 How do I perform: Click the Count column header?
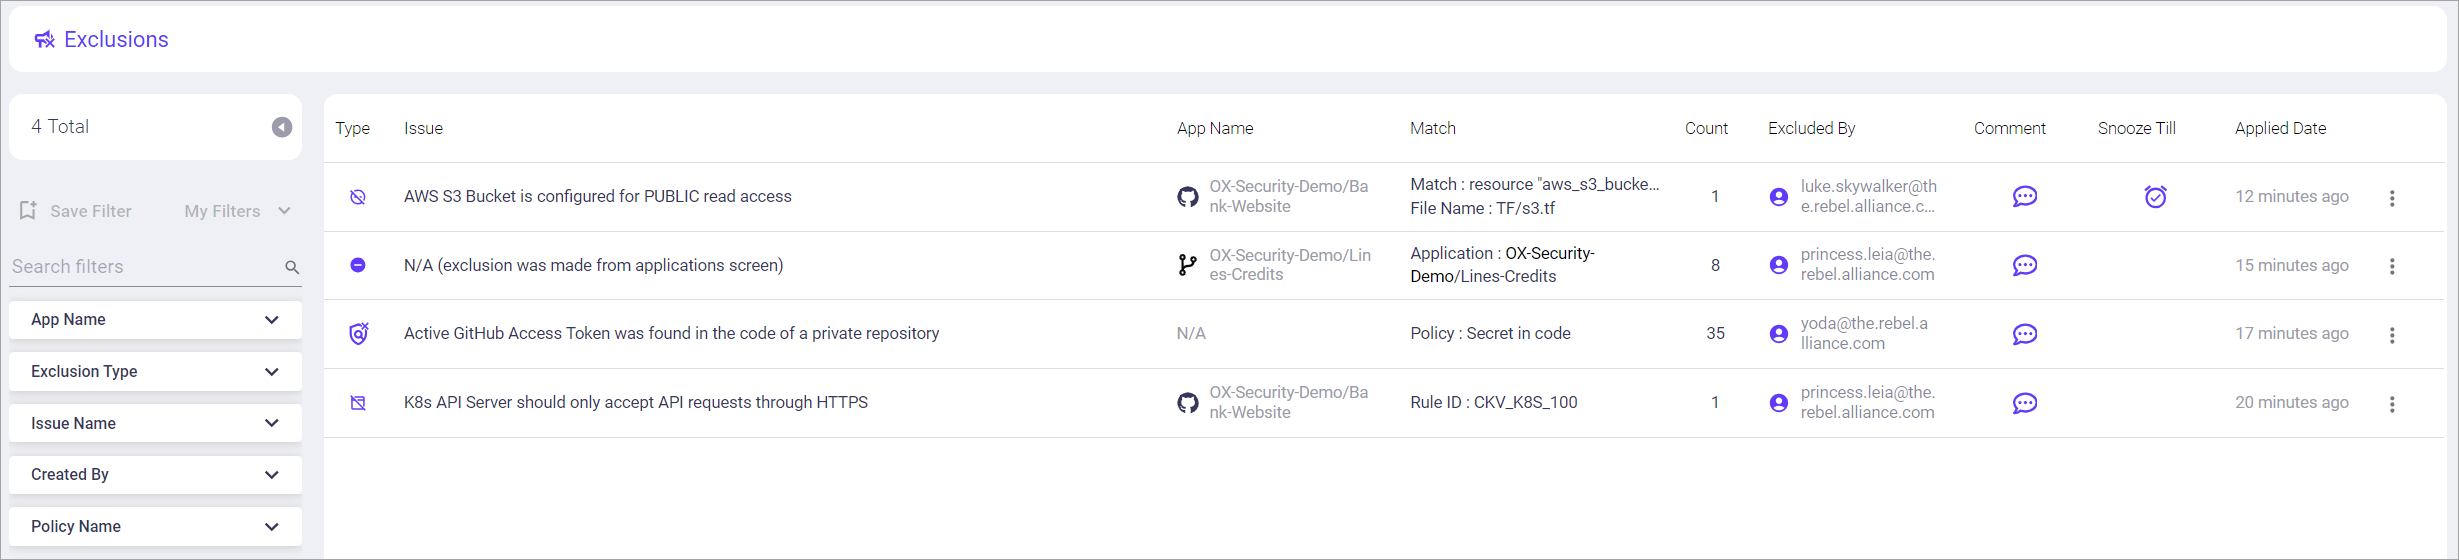point(1706,128)
